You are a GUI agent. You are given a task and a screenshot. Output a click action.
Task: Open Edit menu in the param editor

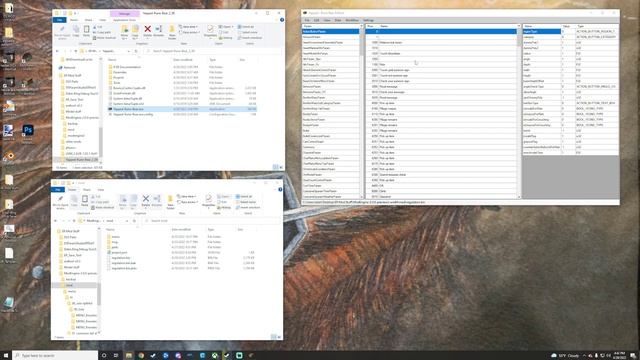316,20
